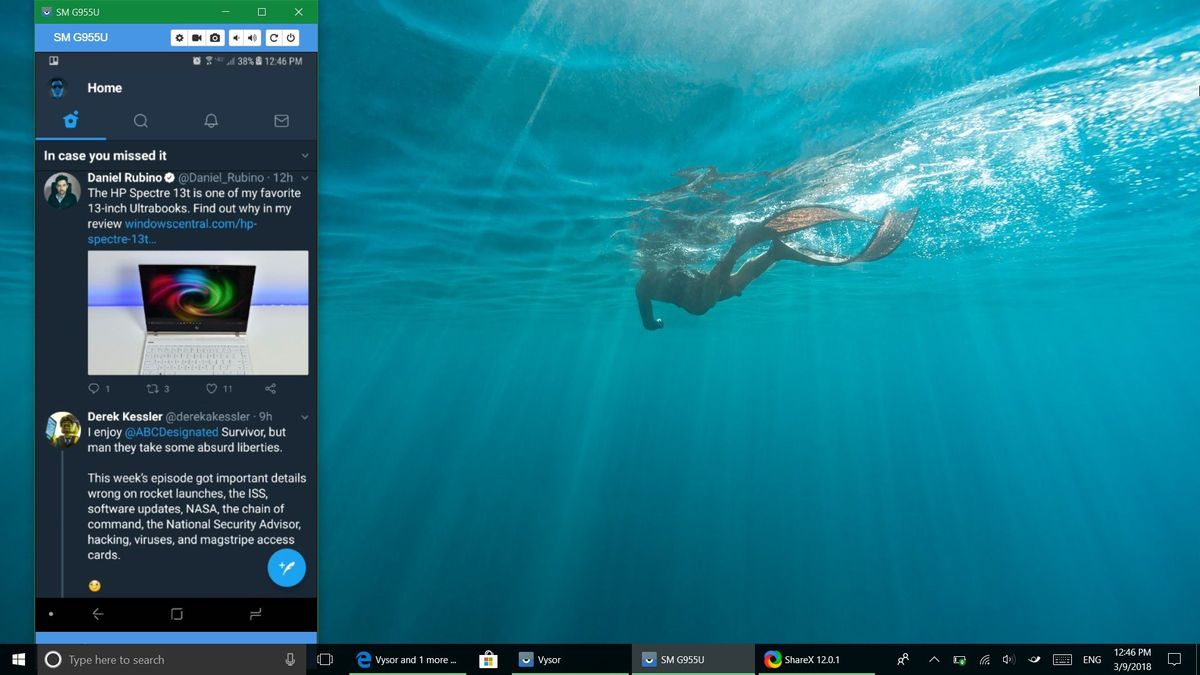The image size is (1200, 675).
Task: Raise the device volume in Vysor
Action: click(254, 37)
